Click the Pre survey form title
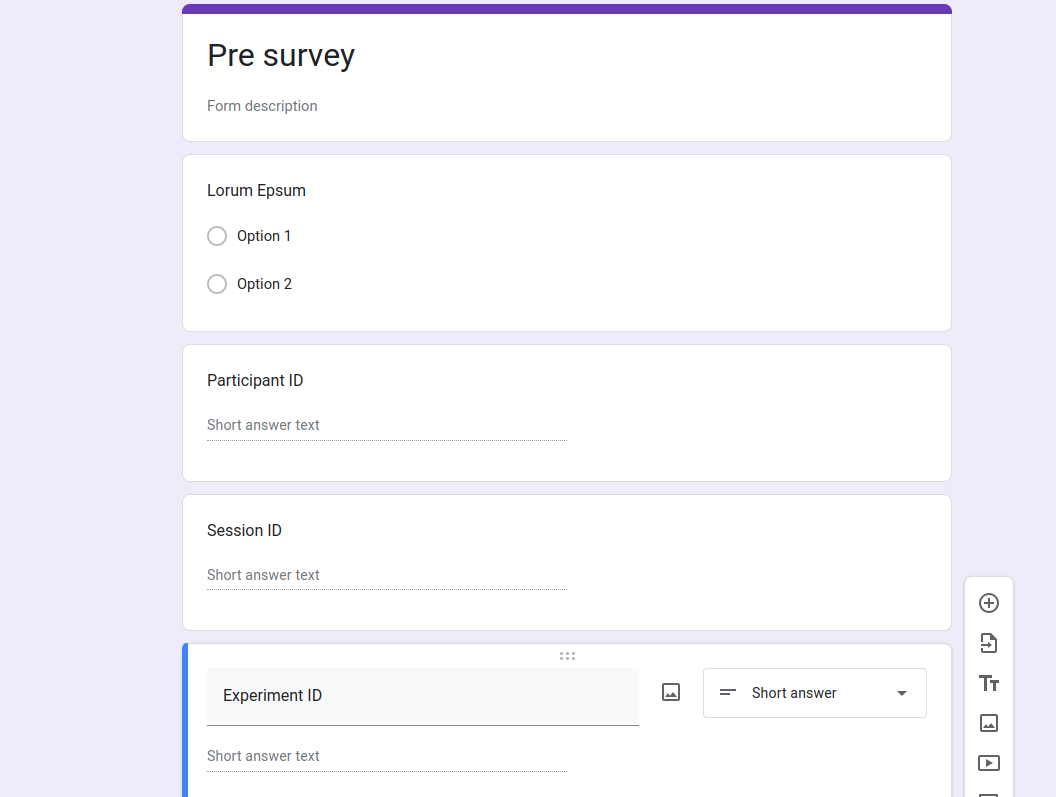Viewport: 1056px width, 797px height. (x=281, y=55)
